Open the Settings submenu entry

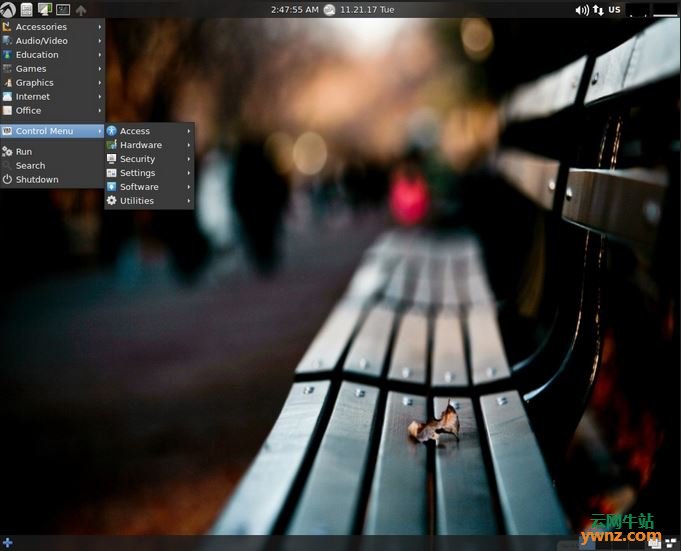[x=149, y=173]
